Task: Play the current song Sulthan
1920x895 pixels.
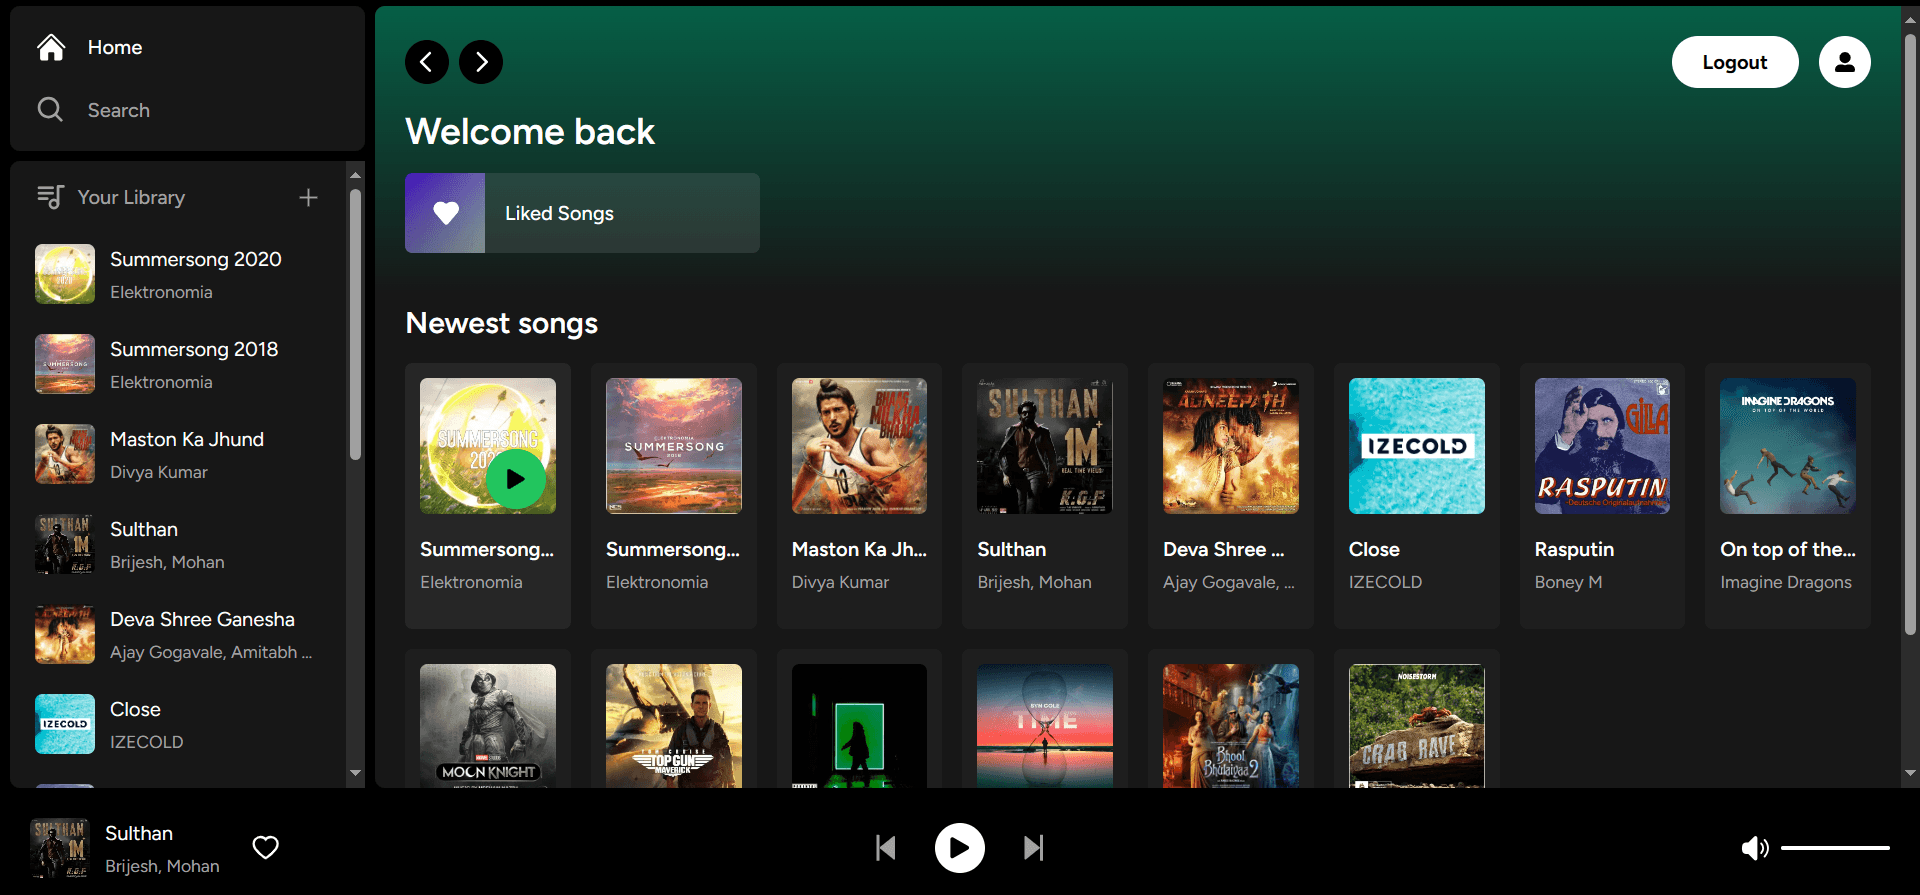Action: [960, 848]
